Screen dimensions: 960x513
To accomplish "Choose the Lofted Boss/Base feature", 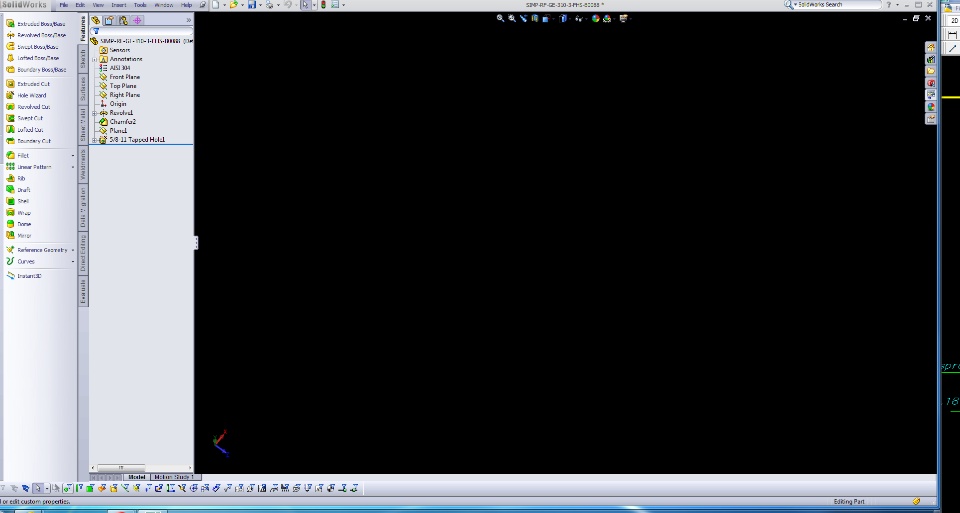I will tap(32, 58).
